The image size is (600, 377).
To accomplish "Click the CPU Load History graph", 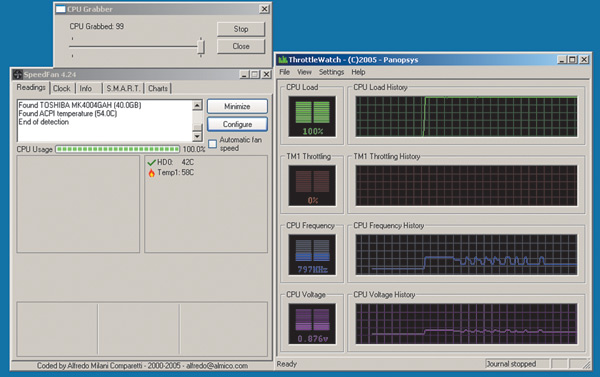I will point(466,117).
